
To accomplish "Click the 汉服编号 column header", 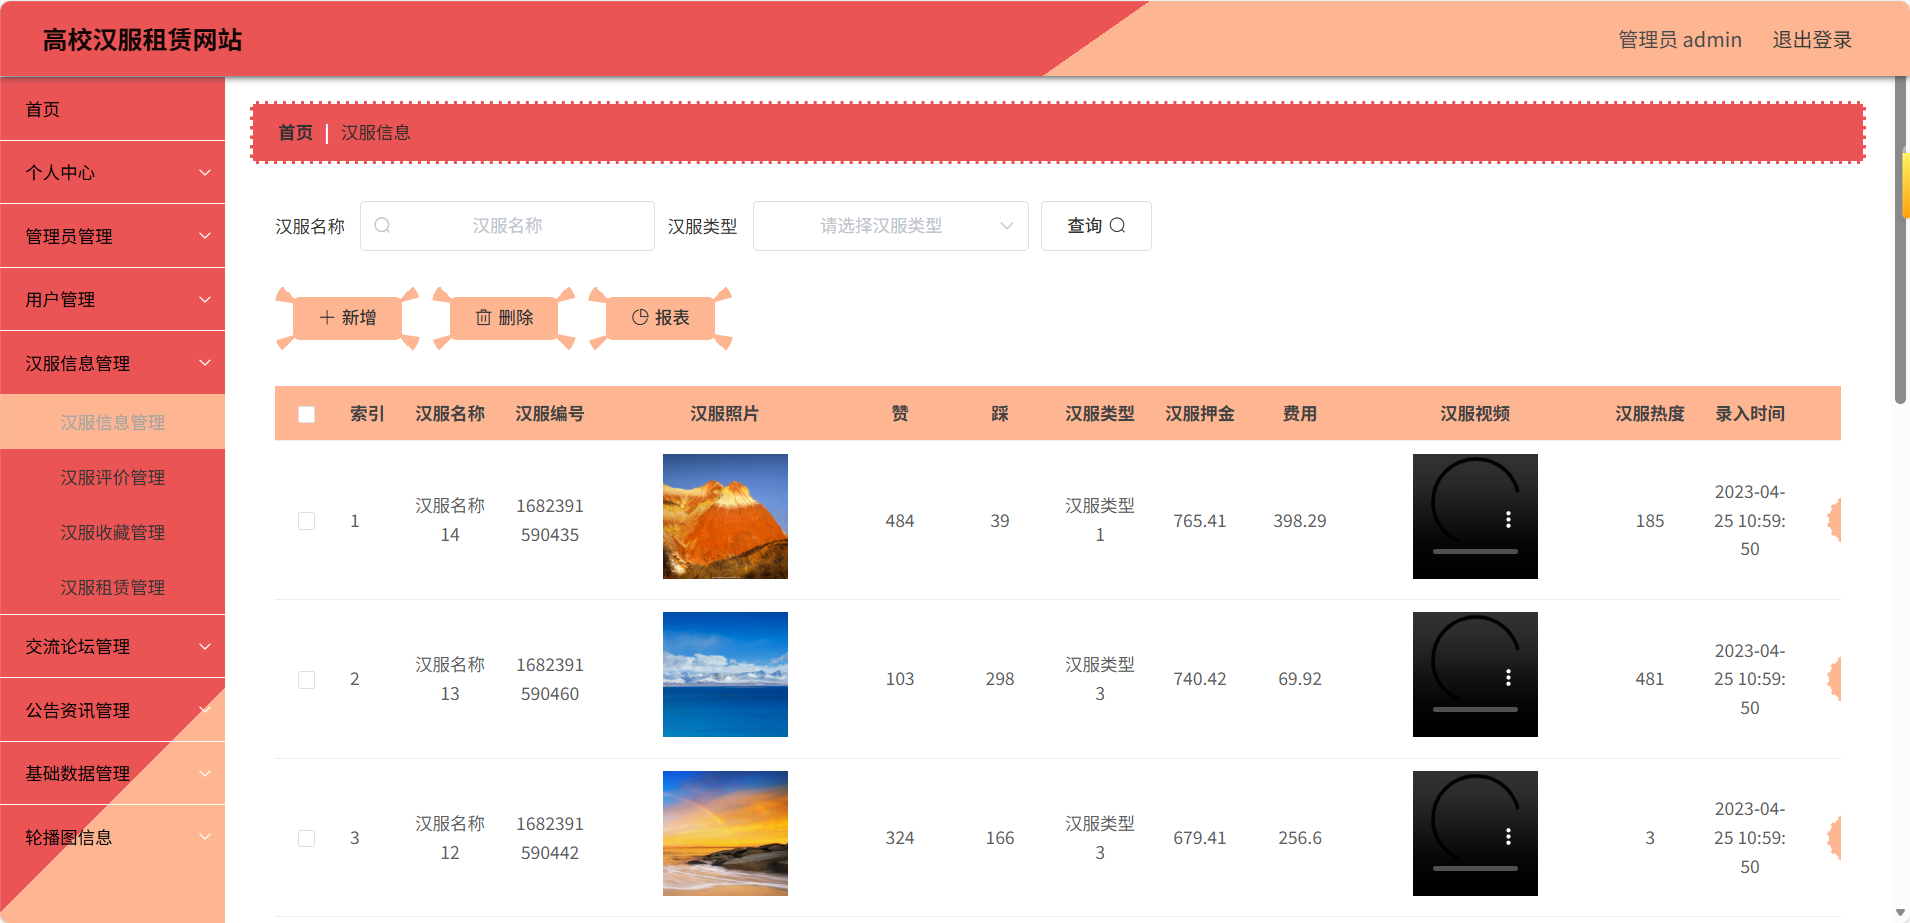I will 550,414.
